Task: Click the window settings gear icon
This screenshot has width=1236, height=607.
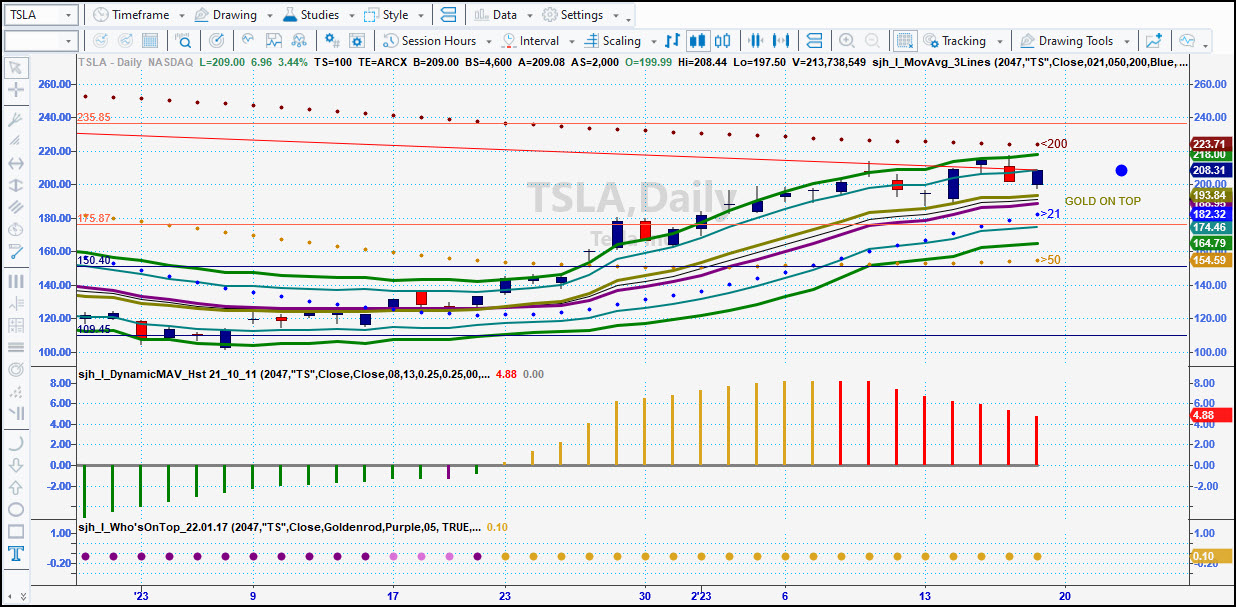Action: tap(356, 41)
